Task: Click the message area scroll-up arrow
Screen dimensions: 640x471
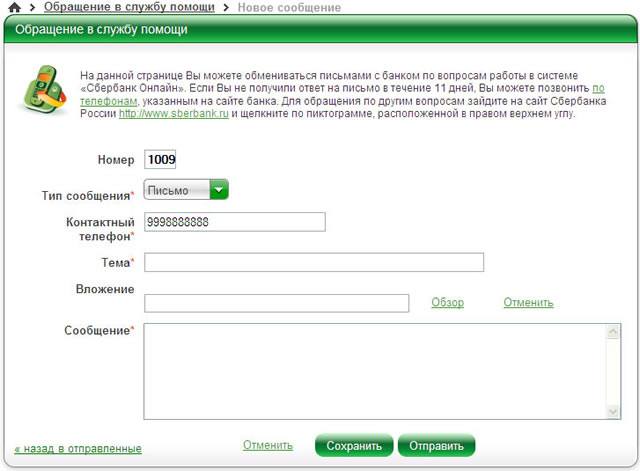Action: (613, 332)
